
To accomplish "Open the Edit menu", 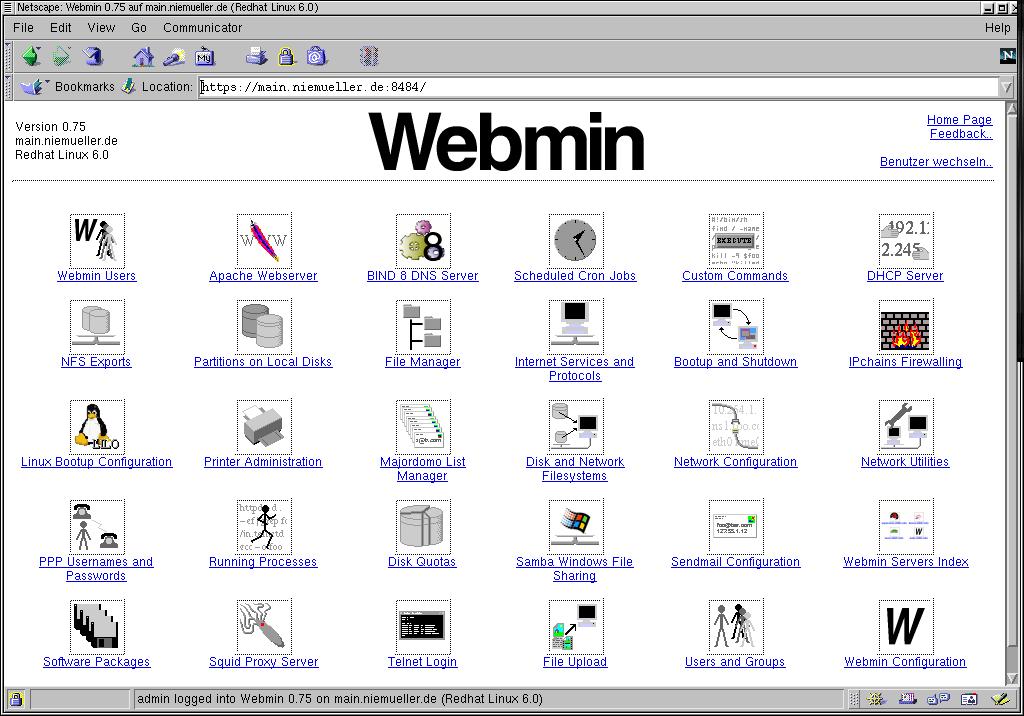I will [x=60, y=27].
